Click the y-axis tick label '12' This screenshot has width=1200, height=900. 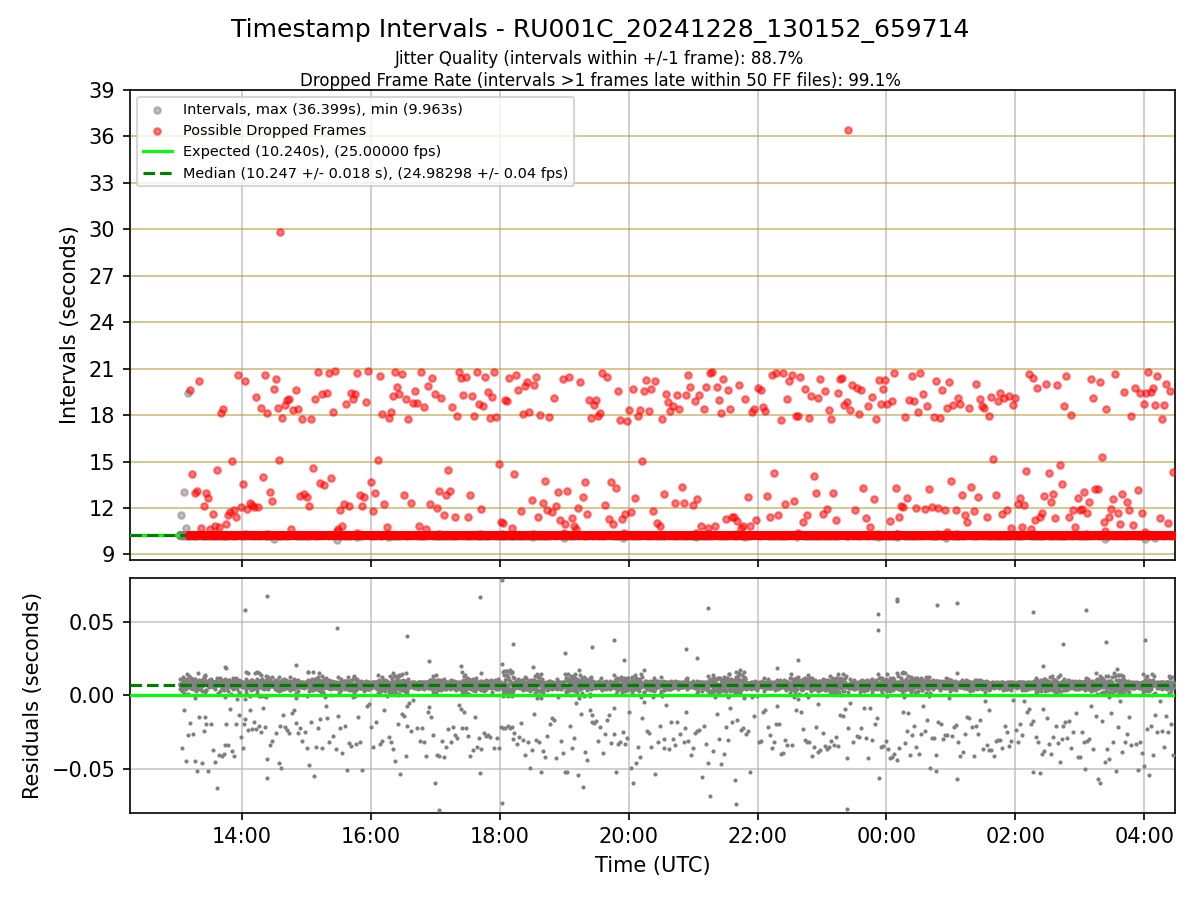pyautogui.click(x=103, y=508)
